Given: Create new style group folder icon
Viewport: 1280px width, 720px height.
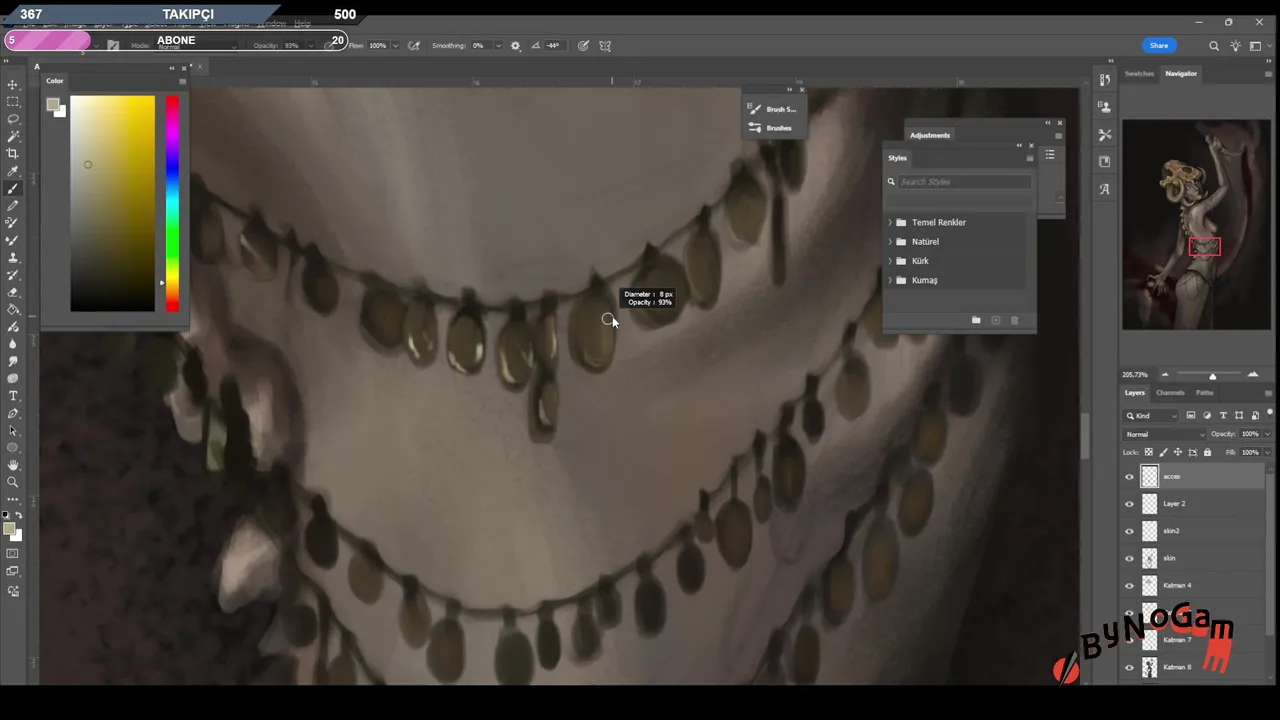Looking at the screenshot, I should coord(976,320).
